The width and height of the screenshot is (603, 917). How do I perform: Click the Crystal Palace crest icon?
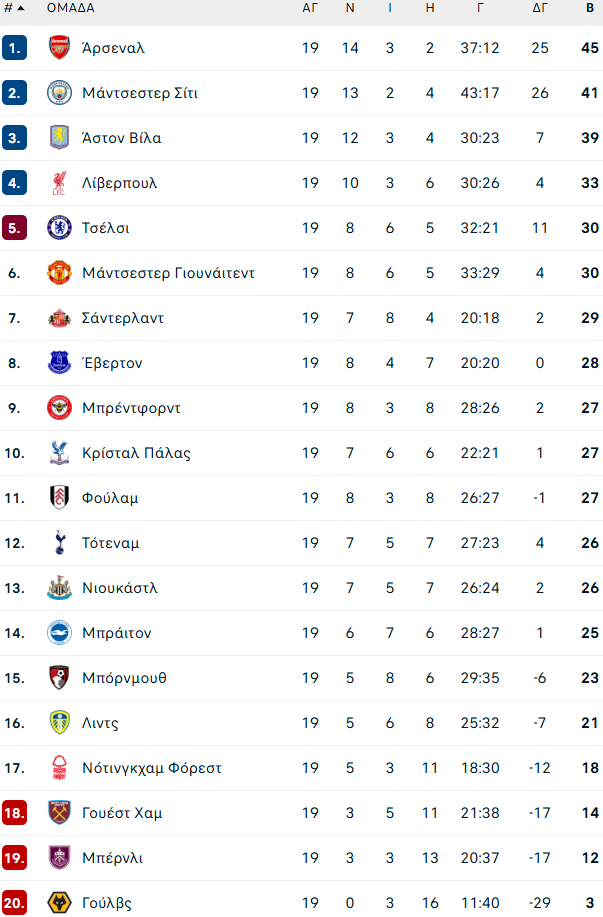point(60,453)
